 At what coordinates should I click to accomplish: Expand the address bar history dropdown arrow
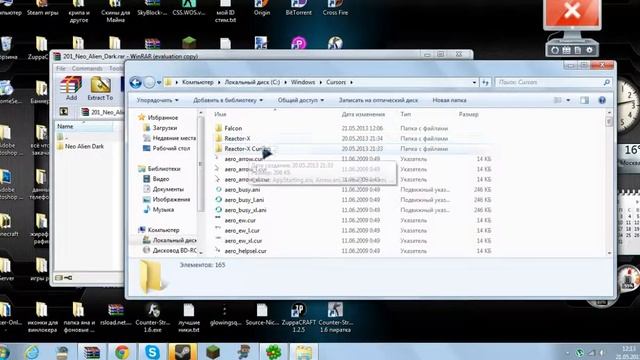[x=474, y=82]
